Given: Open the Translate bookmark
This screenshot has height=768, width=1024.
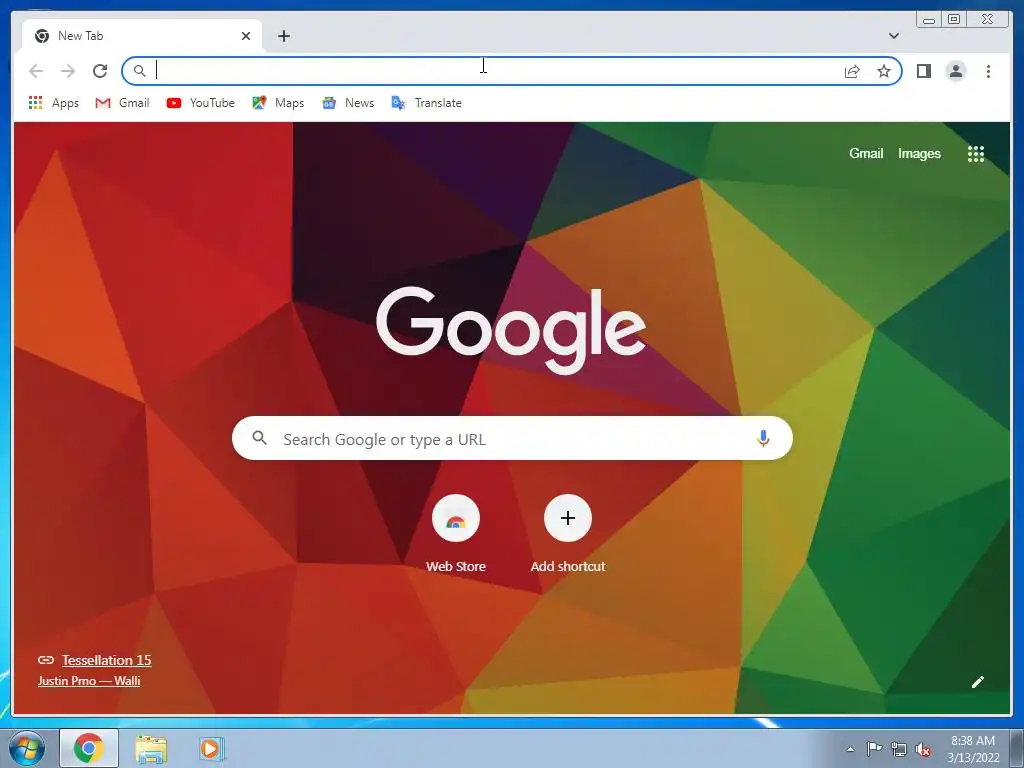Looking at the screenshot, I should tap(426, 103).
